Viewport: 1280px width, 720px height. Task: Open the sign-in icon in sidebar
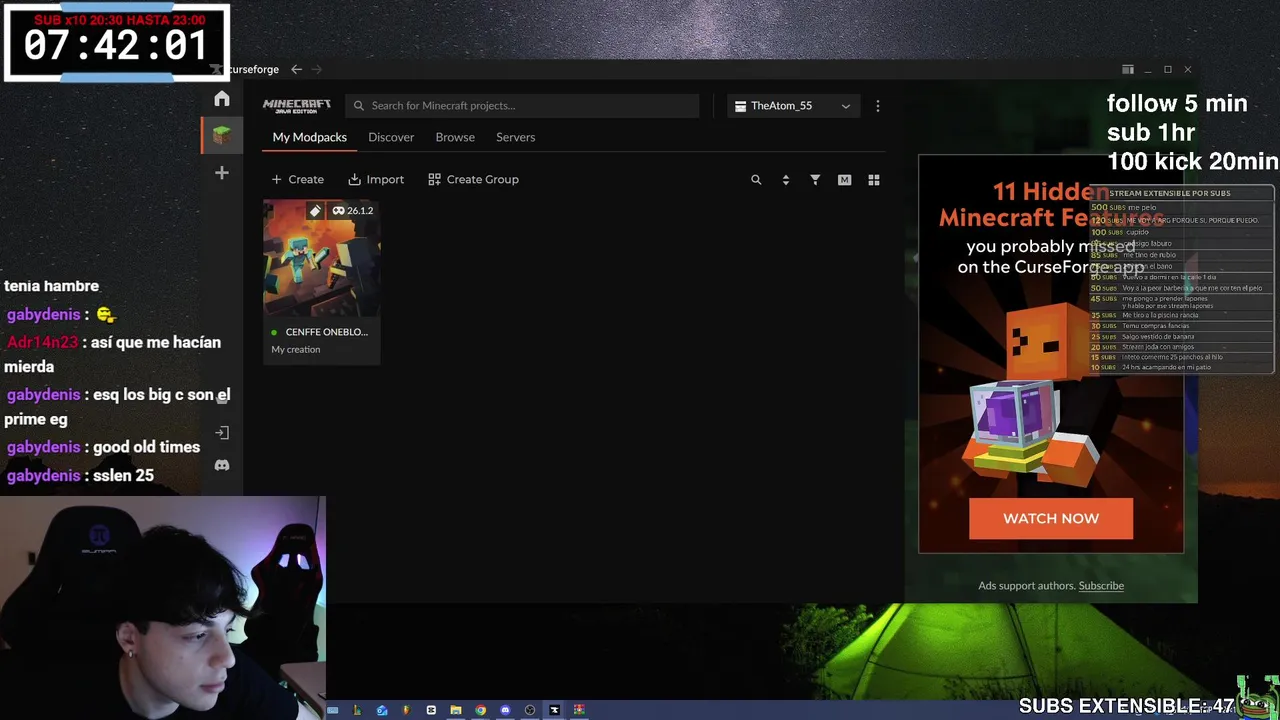(x=222, y=433)
